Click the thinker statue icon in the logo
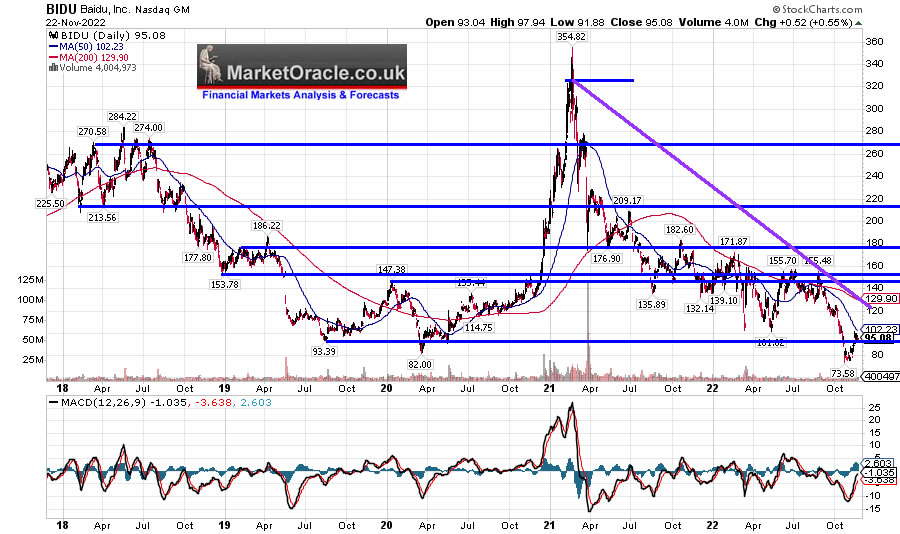The height and width of the screenshot is (534, 900). tap(211, 68)
